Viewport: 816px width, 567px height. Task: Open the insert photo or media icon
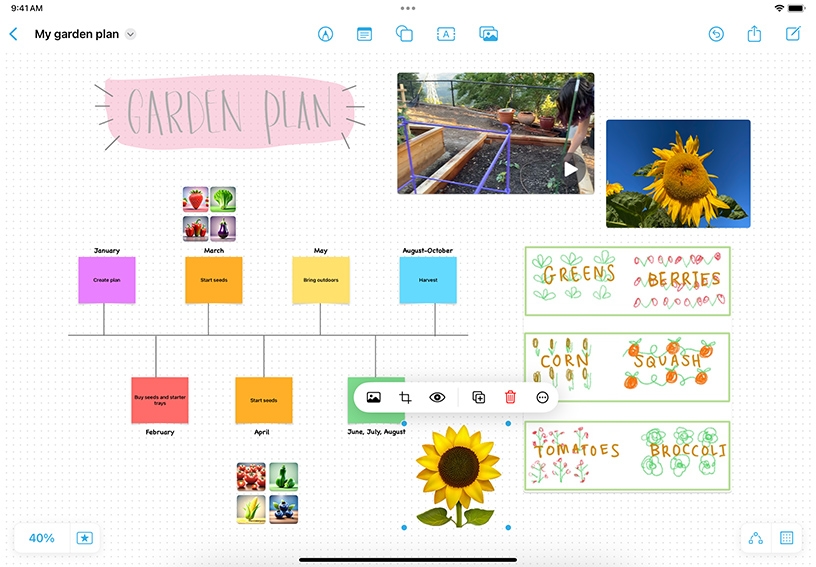pyautogui.click(x=488, y=34)
